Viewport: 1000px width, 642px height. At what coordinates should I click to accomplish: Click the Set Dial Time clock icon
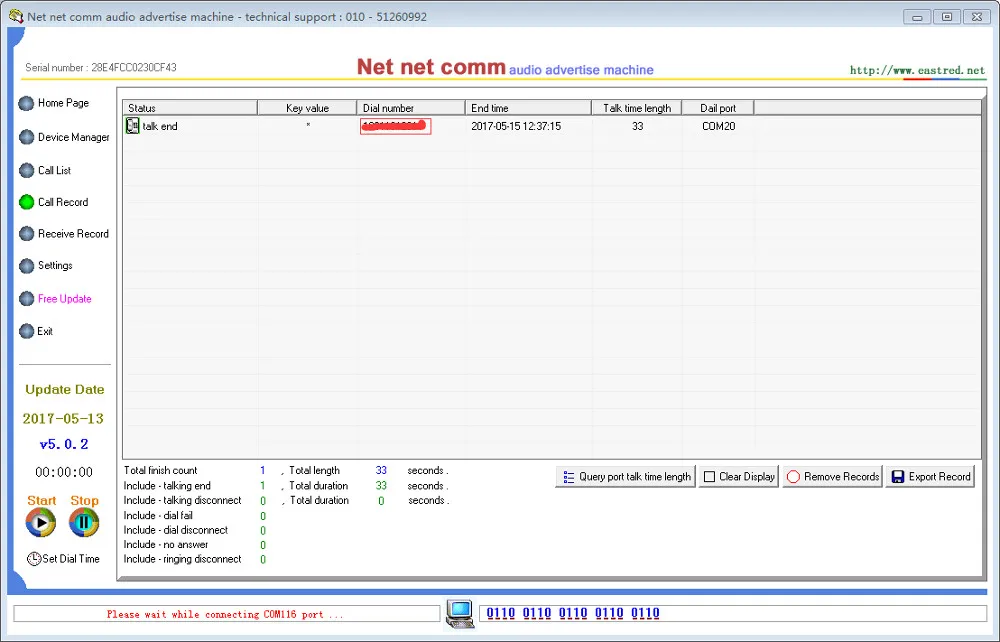tap(34, 559)
